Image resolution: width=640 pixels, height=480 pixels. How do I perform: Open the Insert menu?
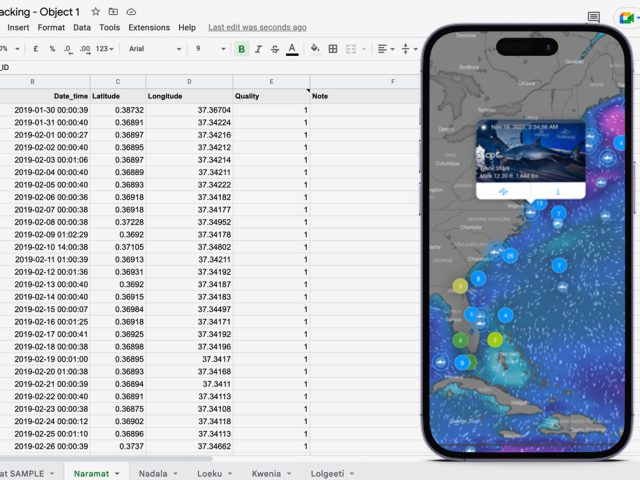(x=18, y=27)
